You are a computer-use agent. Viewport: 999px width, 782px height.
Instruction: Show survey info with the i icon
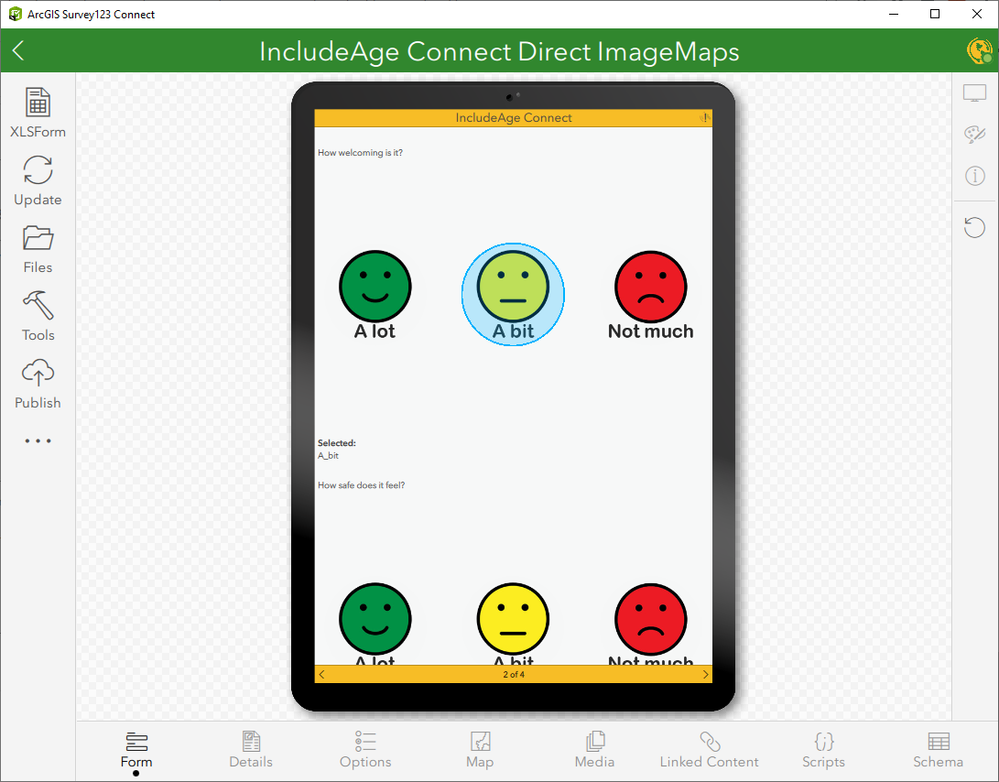point(974,175)
